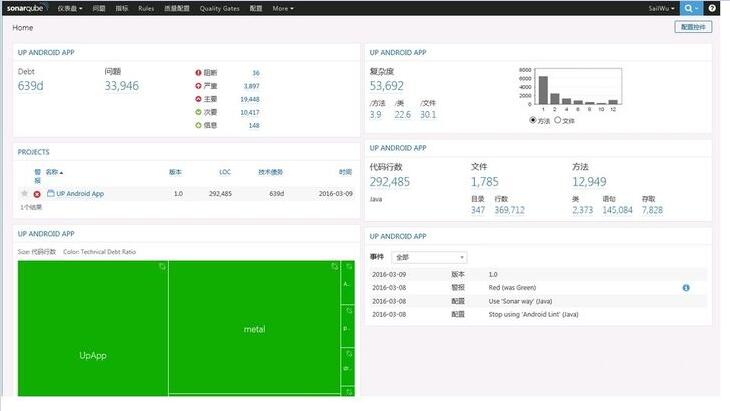
Task: Click the 12,949 methods value
Action: click(x=589, y=182)
